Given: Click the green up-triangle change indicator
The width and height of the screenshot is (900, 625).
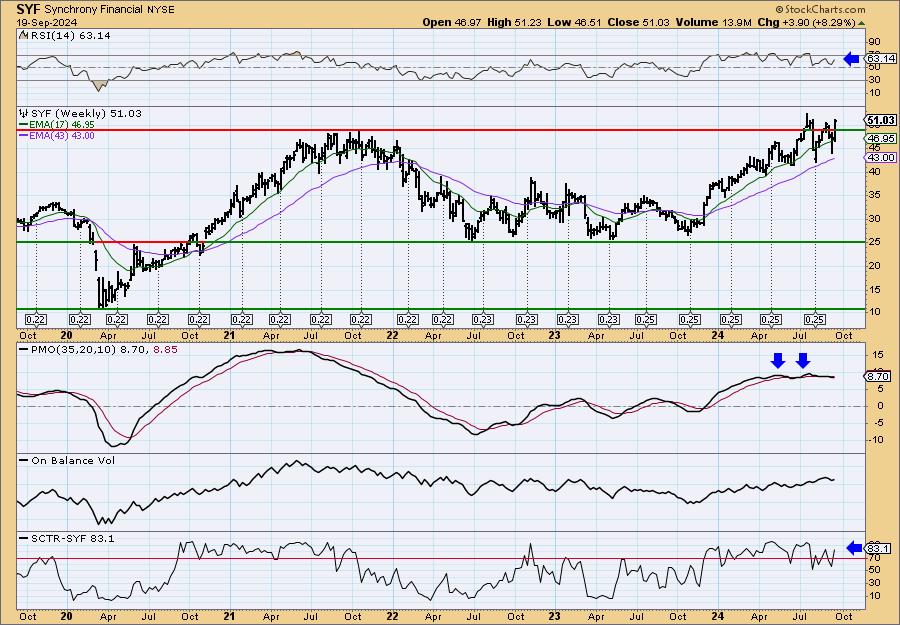Looking at the screenshot, I should (x=861, y=22).
